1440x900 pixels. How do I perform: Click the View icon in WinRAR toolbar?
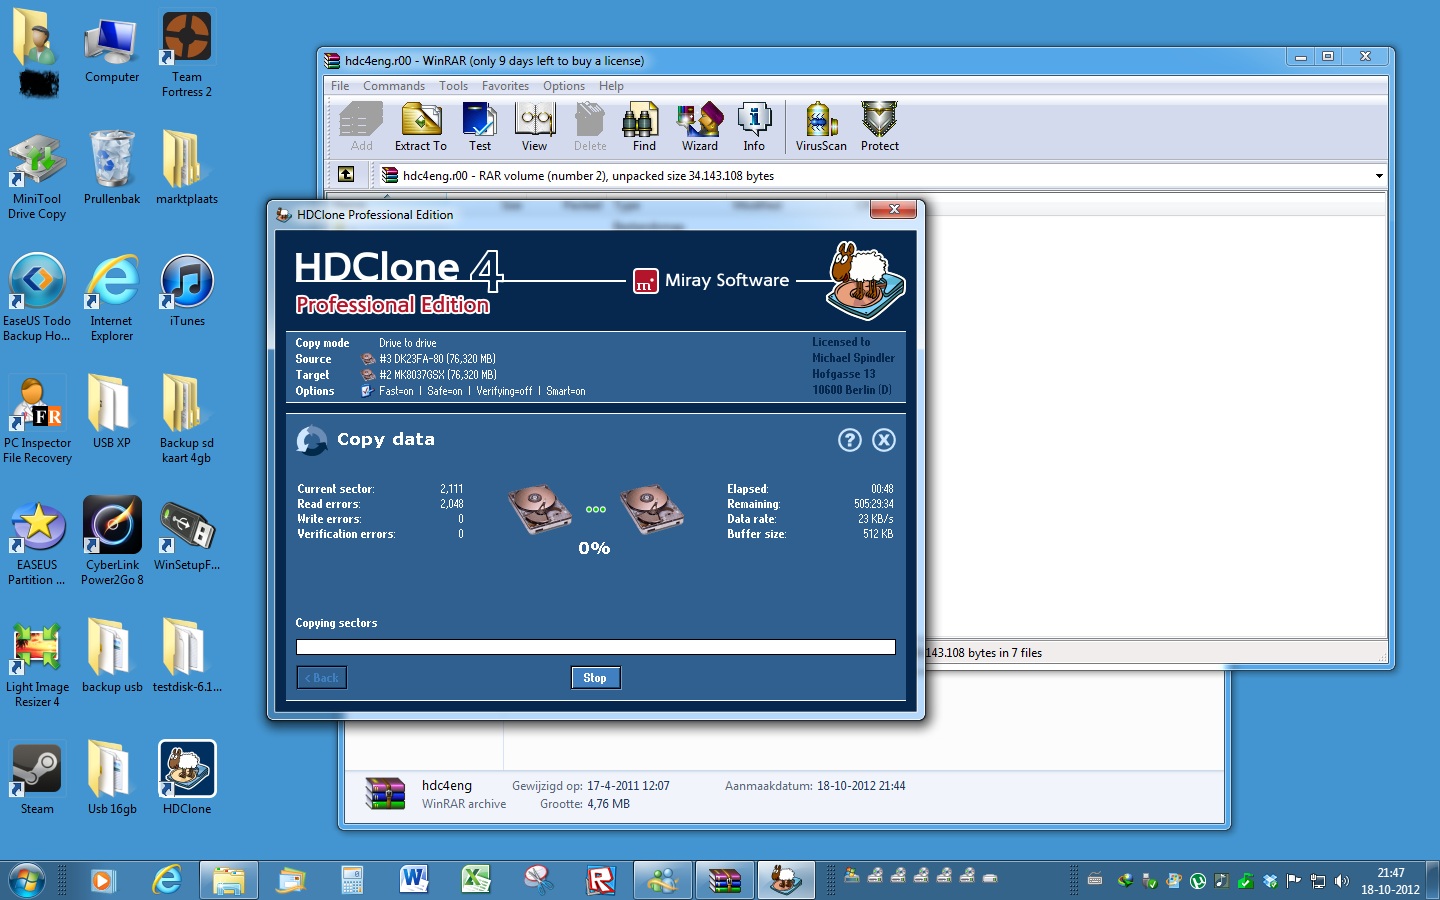535,127
